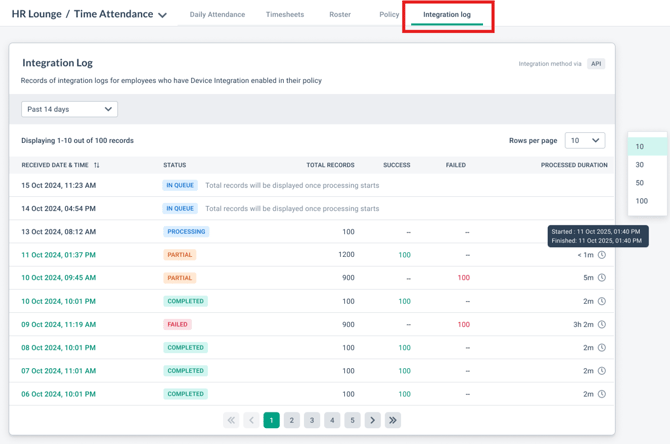Image resolution: width=670 pixels, height=444 pixels.
Task: Open the Past 14 days dropdown
Action: pyautogui.click(x=69, y=109)
